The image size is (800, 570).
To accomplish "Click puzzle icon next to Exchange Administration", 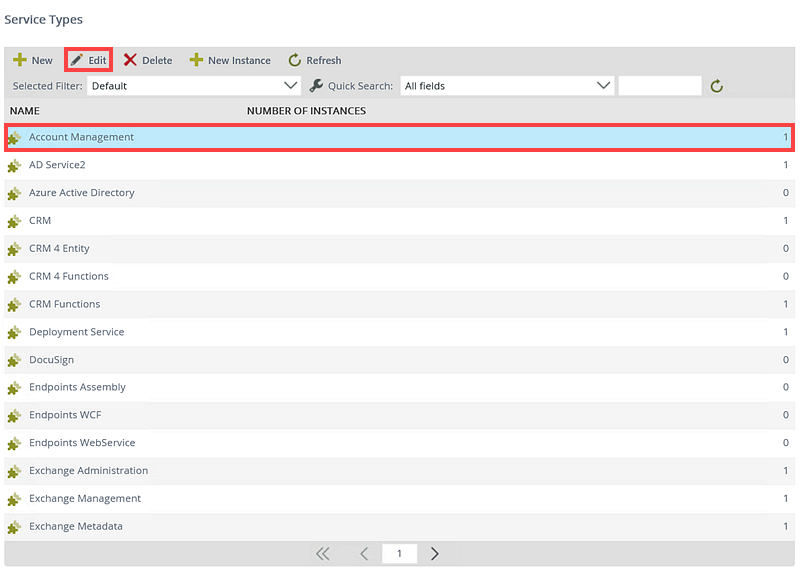I will pos(14,472).
